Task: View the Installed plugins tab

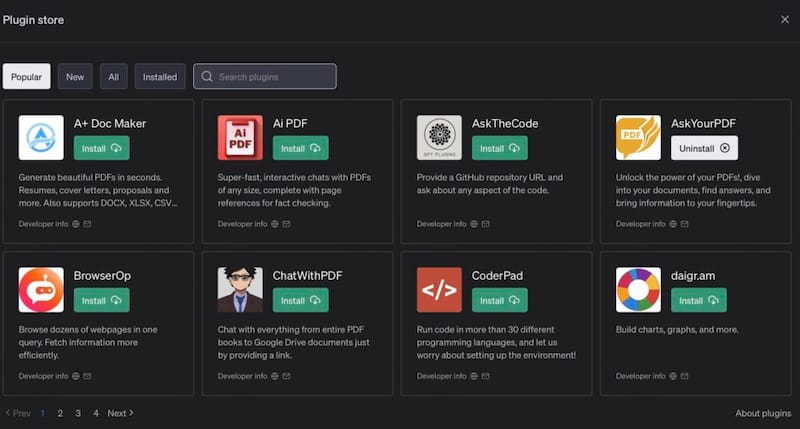Action: click(x=160, y=77)
